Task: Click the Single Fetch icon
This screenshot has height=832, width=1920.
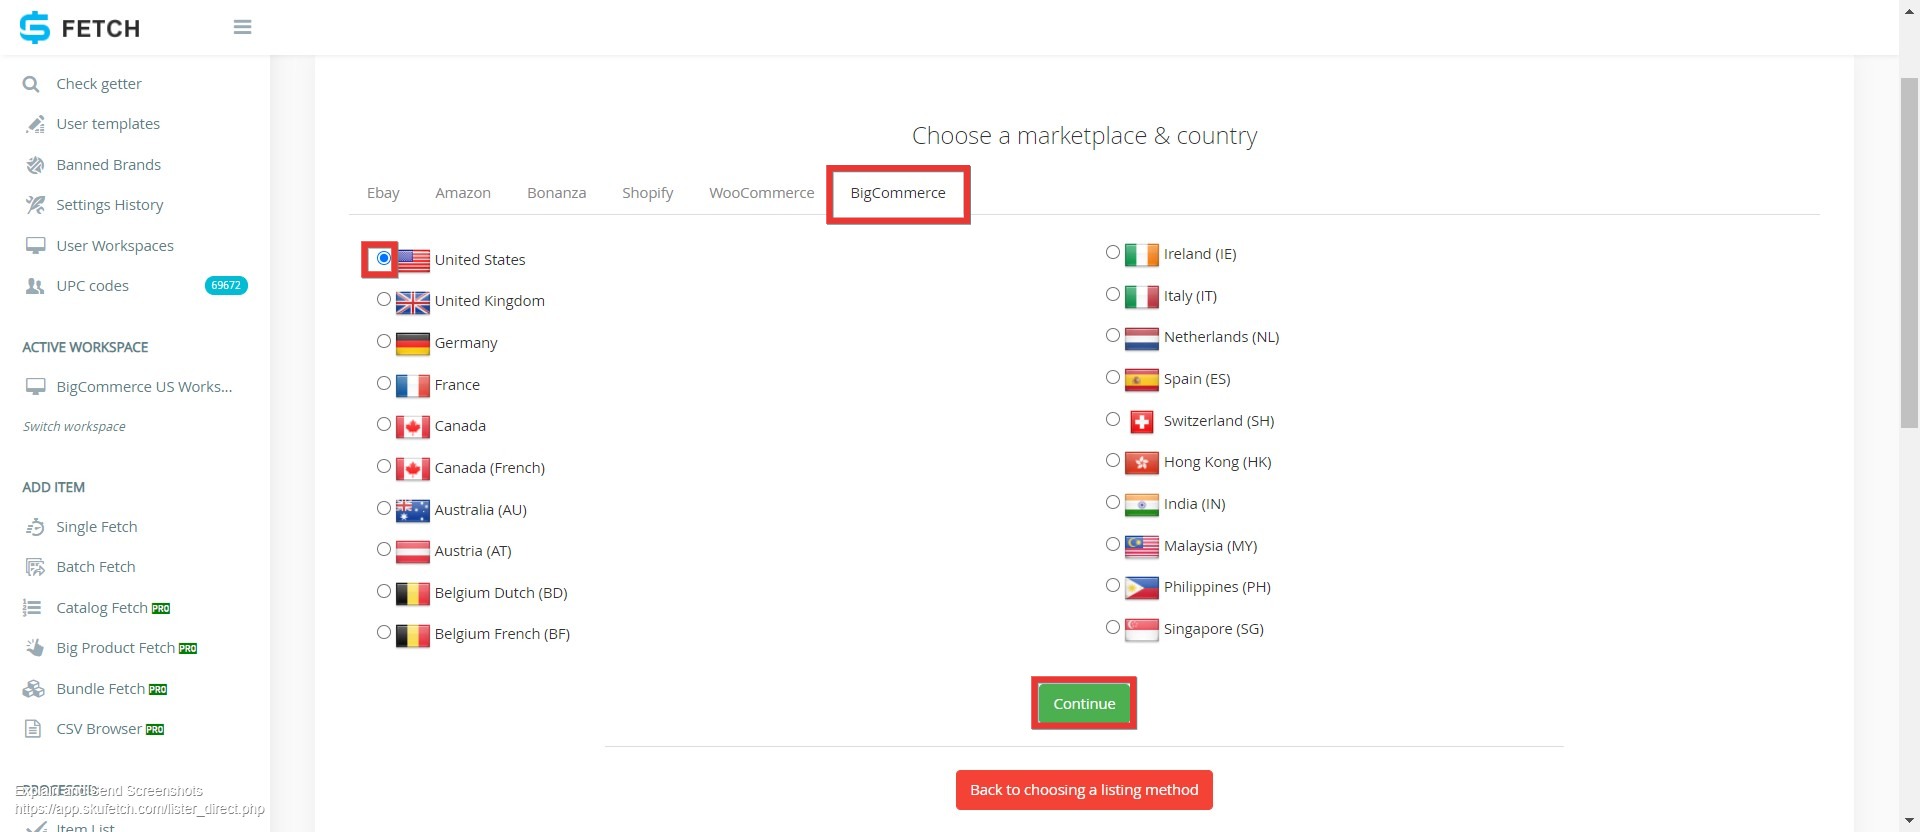Action: [35, 527]
